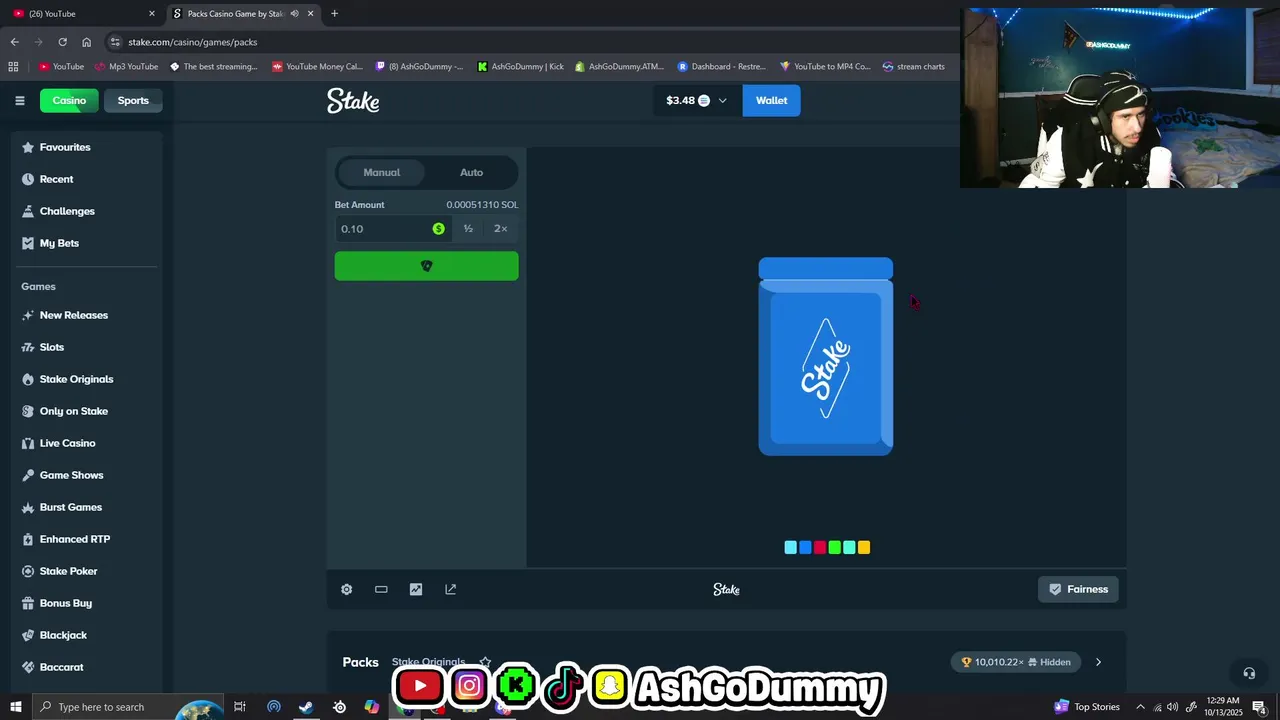The width and height of the screenshot is (1280, 720).
Task: Open a new browser tab
Action: point(334,13)
